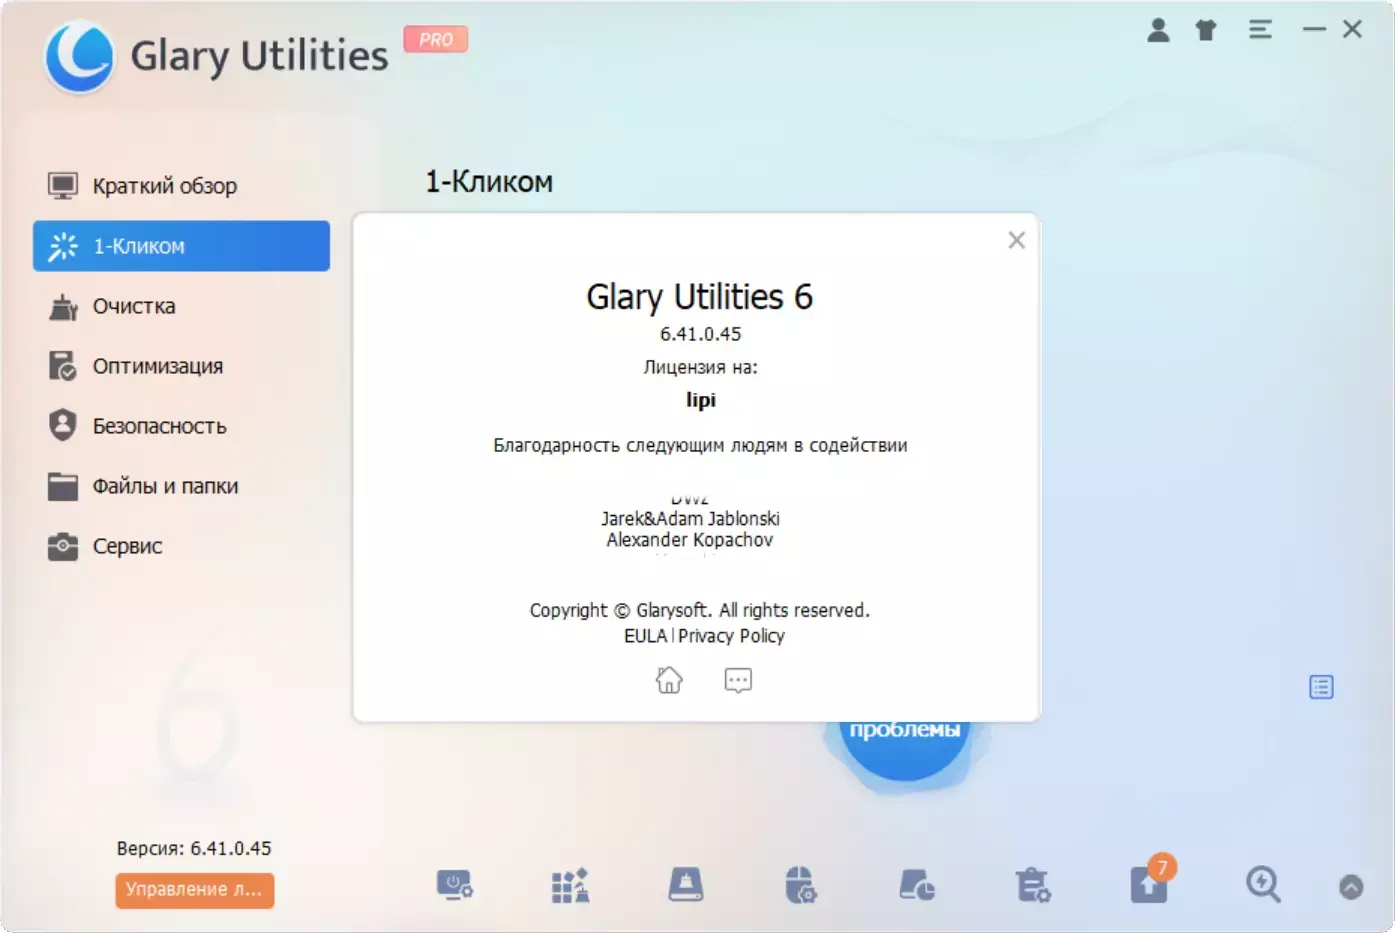Open the Оптимизация section
1395x933 pixels.
click(181, 366)
